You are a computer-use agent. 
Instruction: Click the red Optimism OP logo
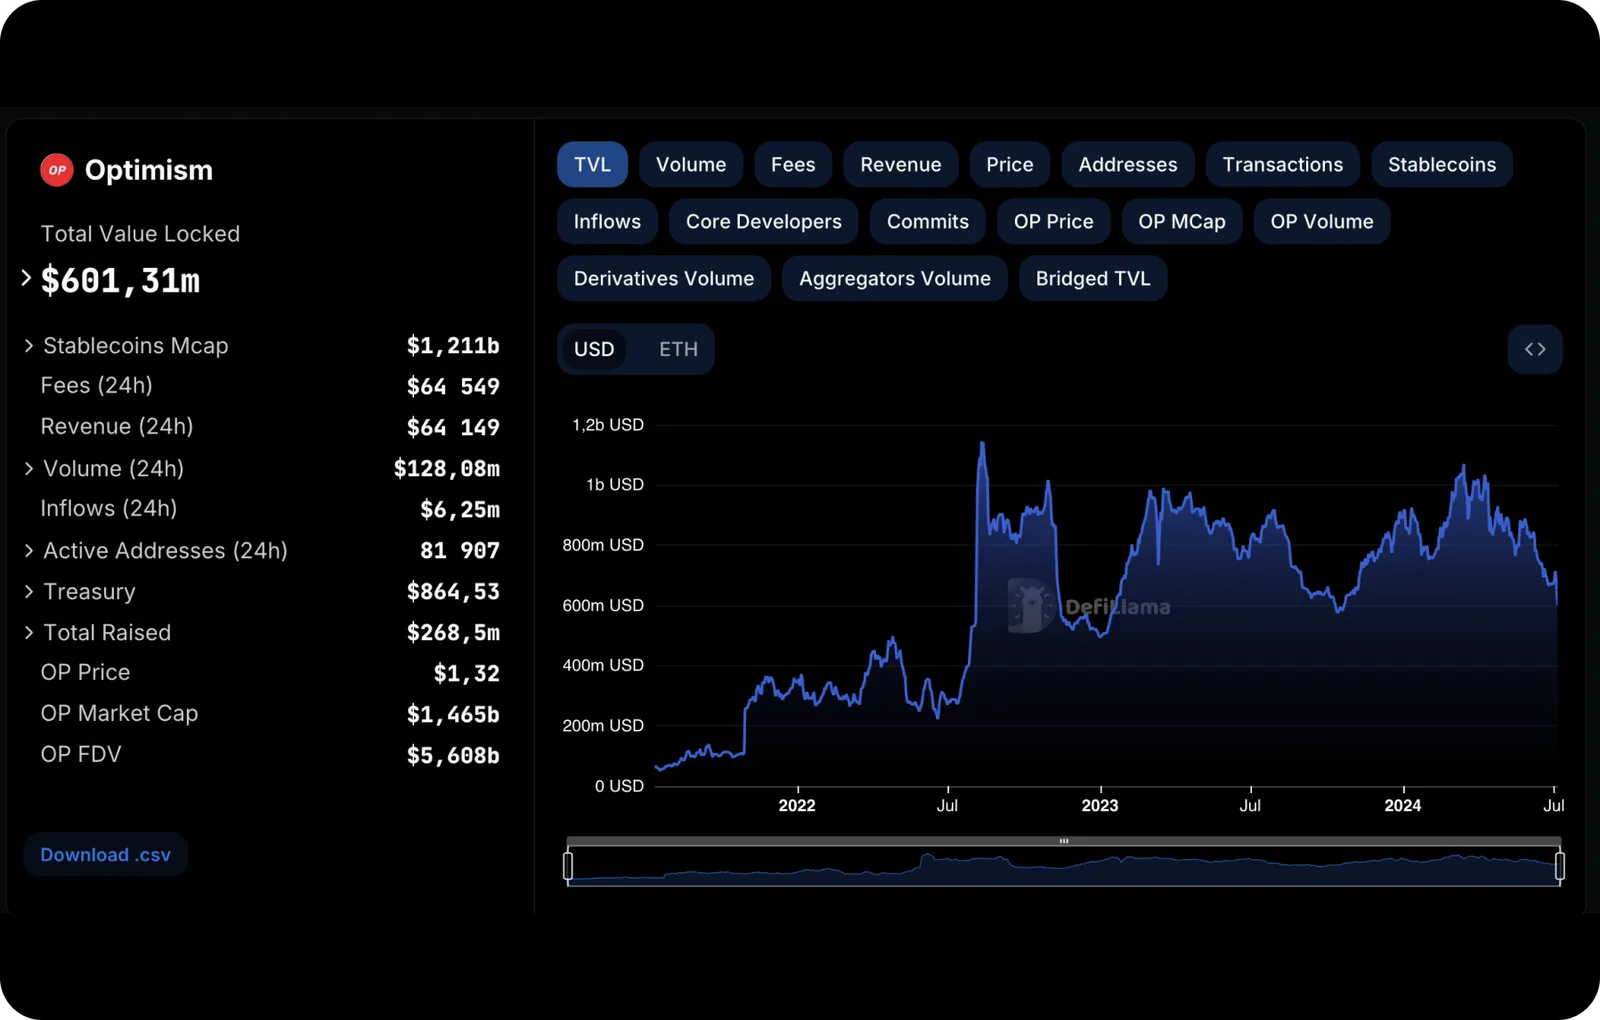(57, 170)
